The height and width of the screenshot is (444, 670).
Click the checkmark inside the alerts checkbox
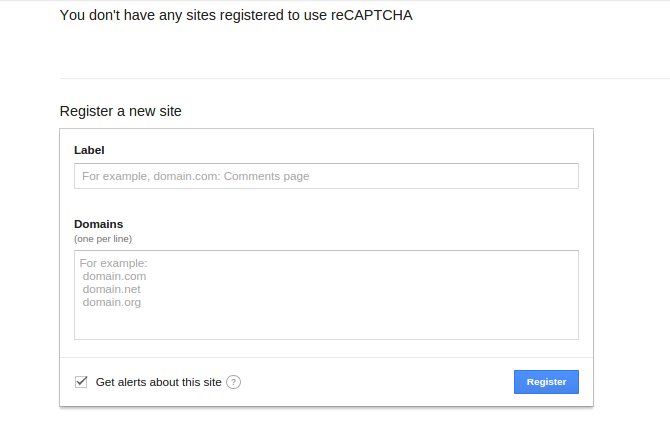click(x=81, y=381)
